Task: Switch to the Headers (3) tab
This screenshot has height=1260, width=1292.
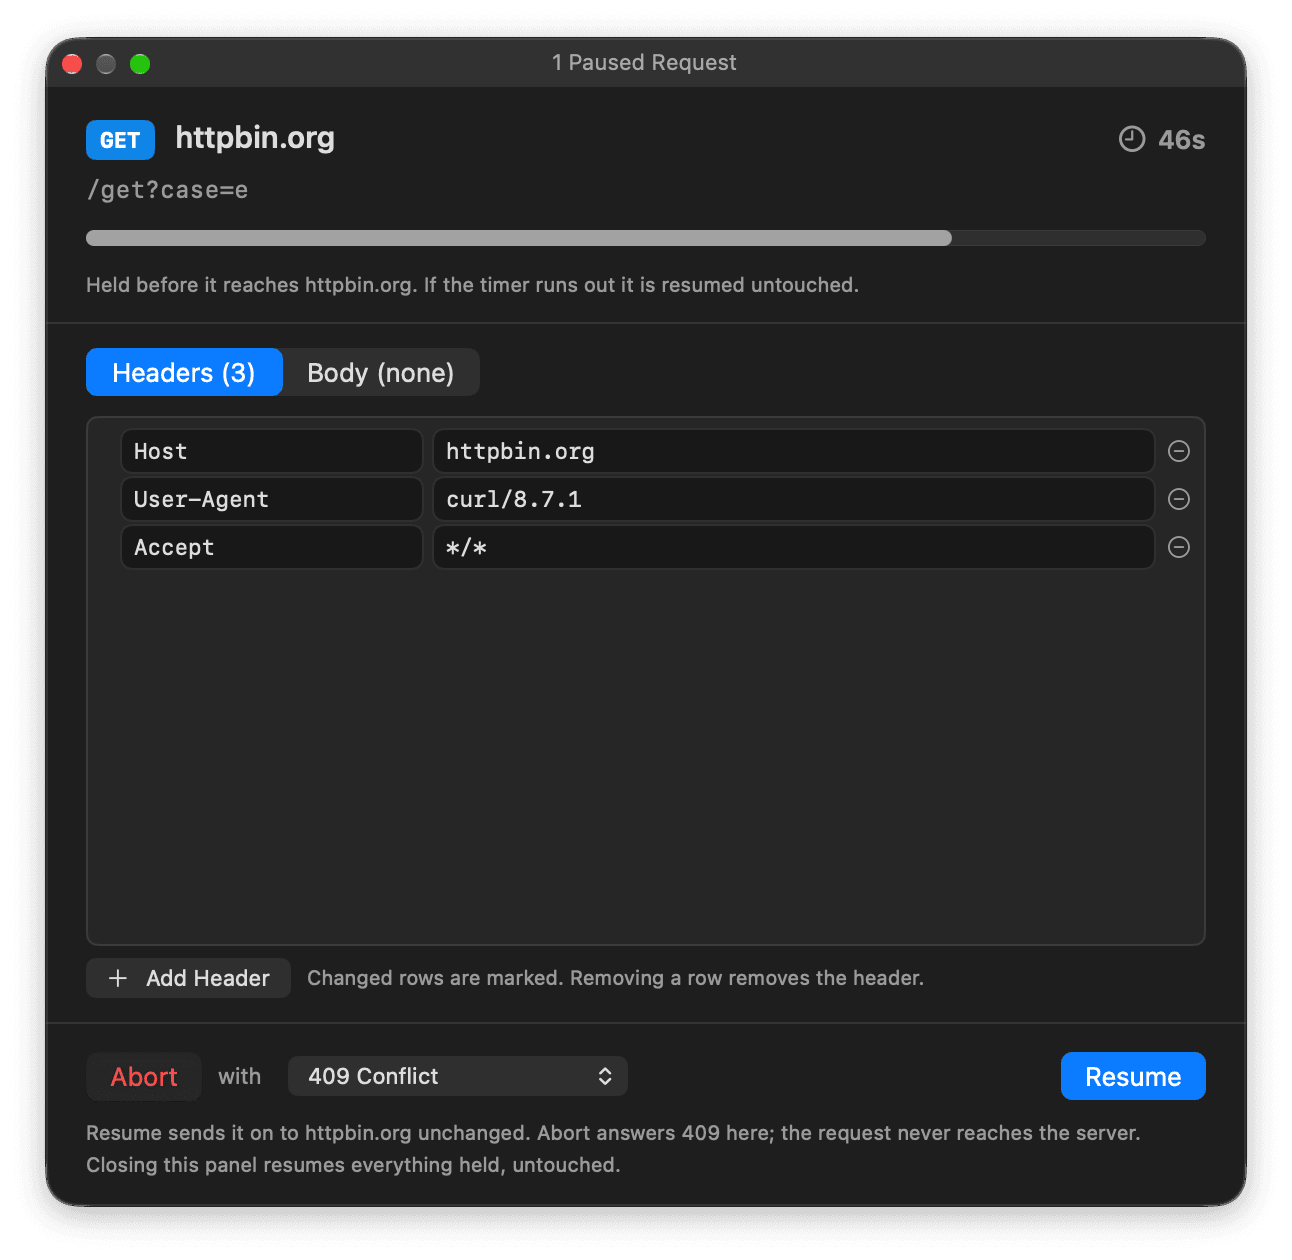Action: pyautogui.click(x=184, y=372)
